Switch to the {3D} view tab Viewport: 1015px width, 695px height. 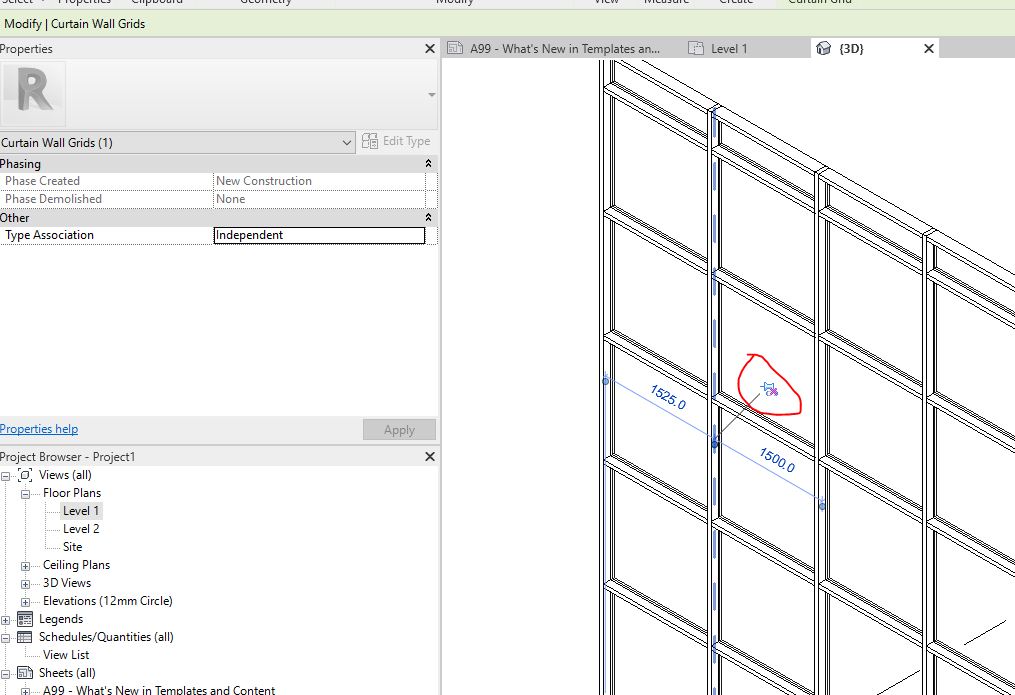coord(851,49)
